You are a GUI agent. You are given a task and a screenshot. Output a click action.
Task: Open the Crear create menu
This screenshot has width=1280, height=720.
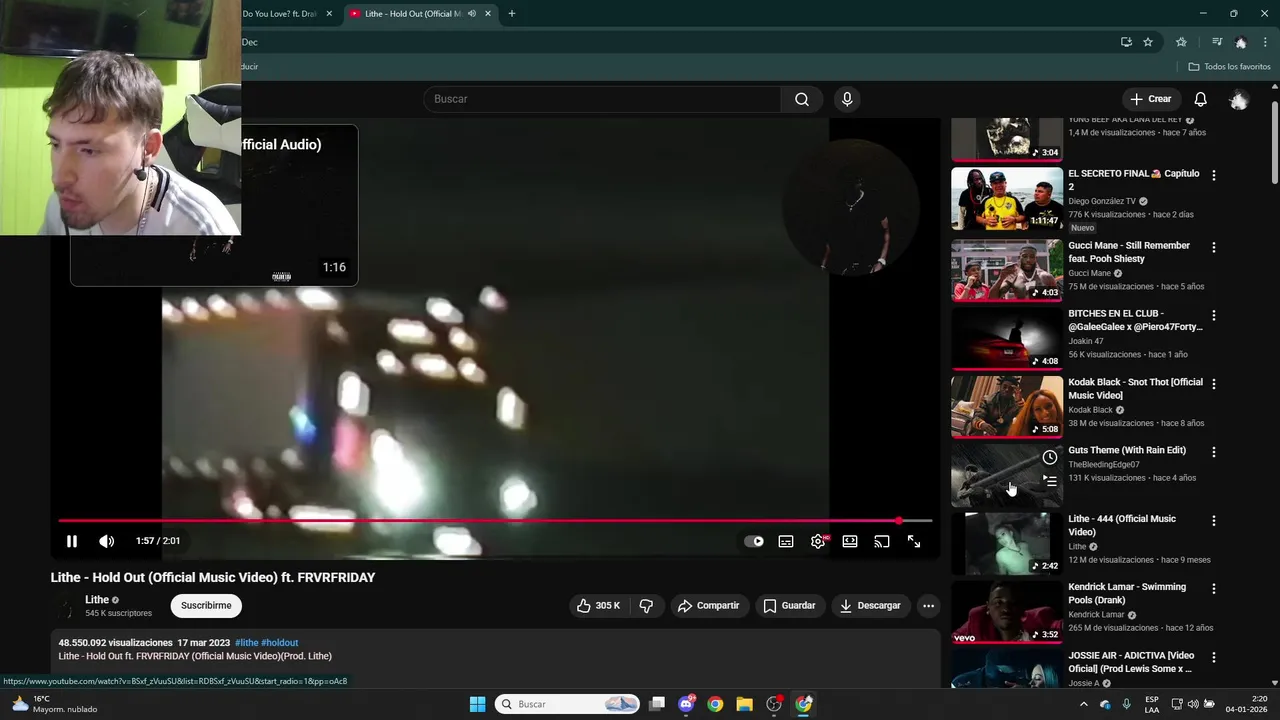coord(1151,99)
